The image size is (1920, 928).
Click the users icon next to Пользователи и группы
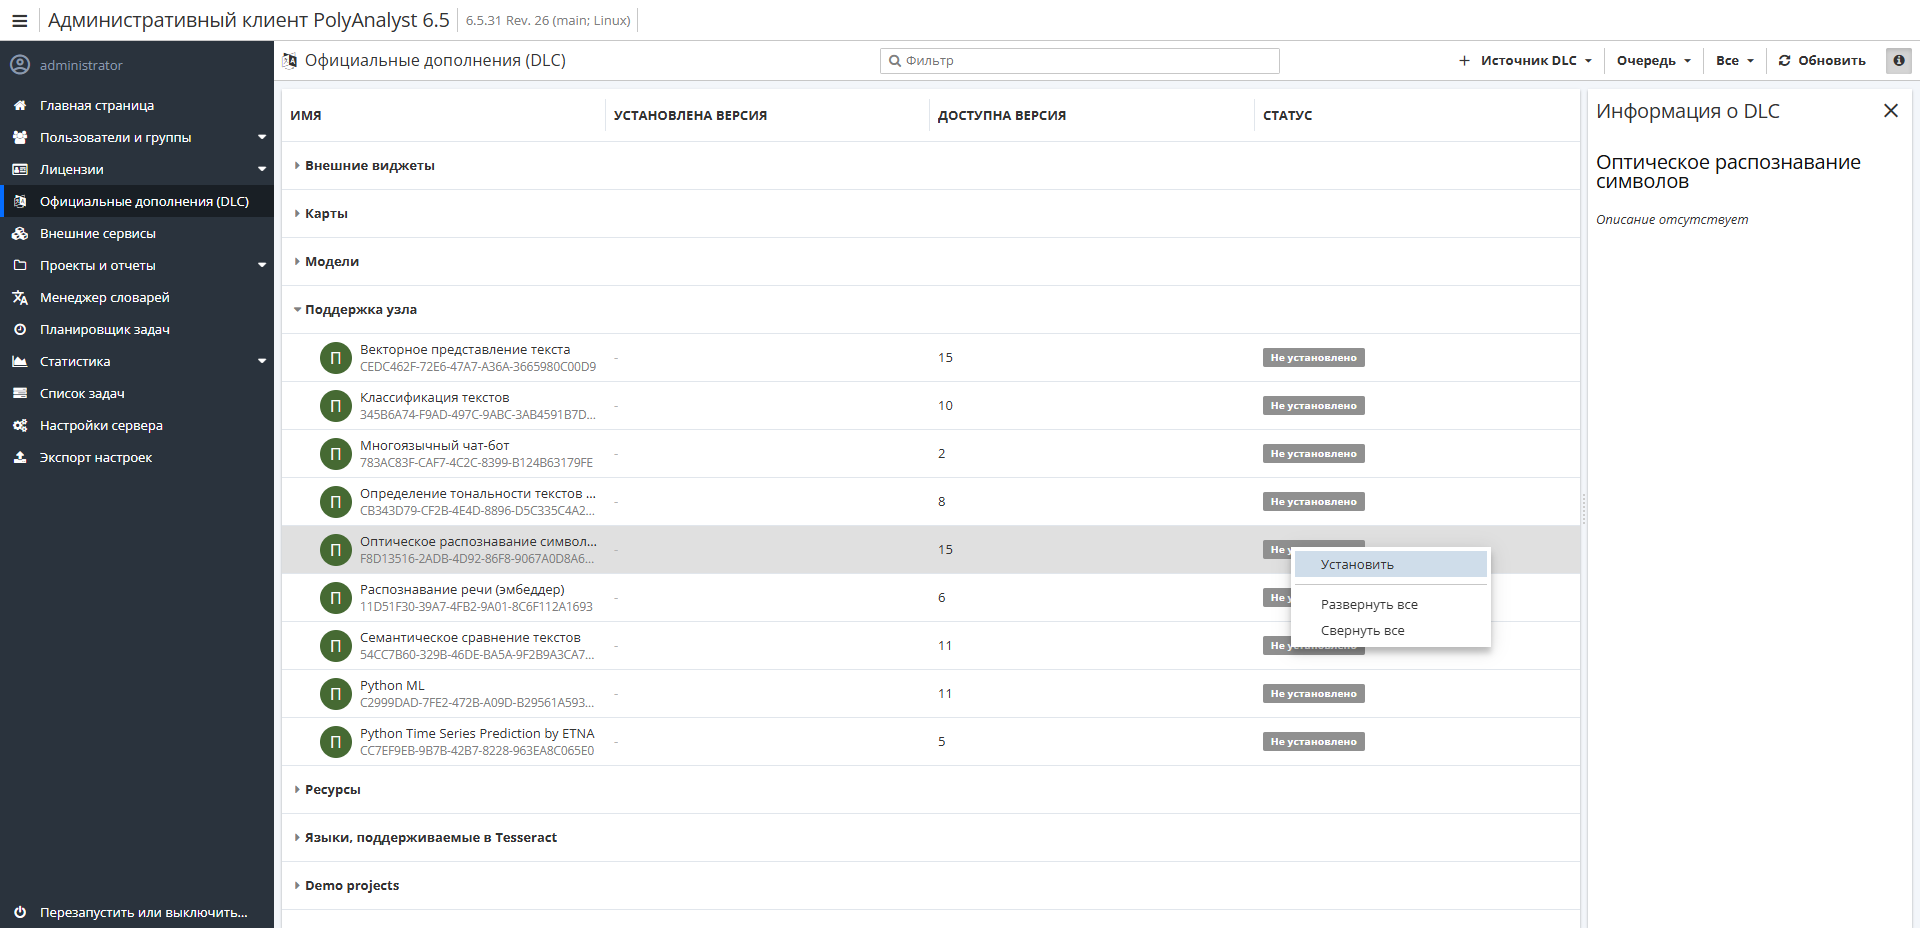[20, 137]
